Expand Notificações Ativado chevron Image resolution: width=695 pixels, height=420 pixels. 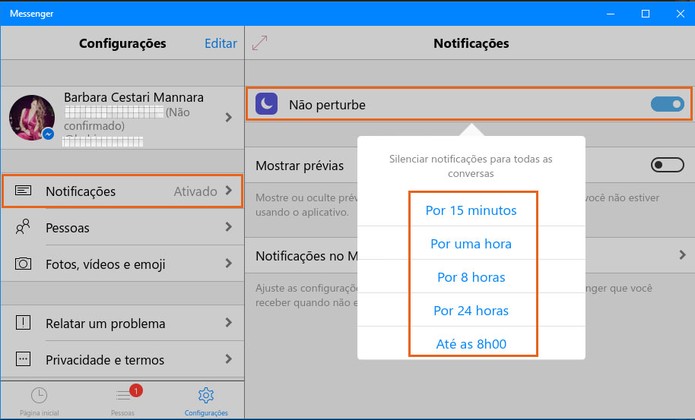point(229,191)
